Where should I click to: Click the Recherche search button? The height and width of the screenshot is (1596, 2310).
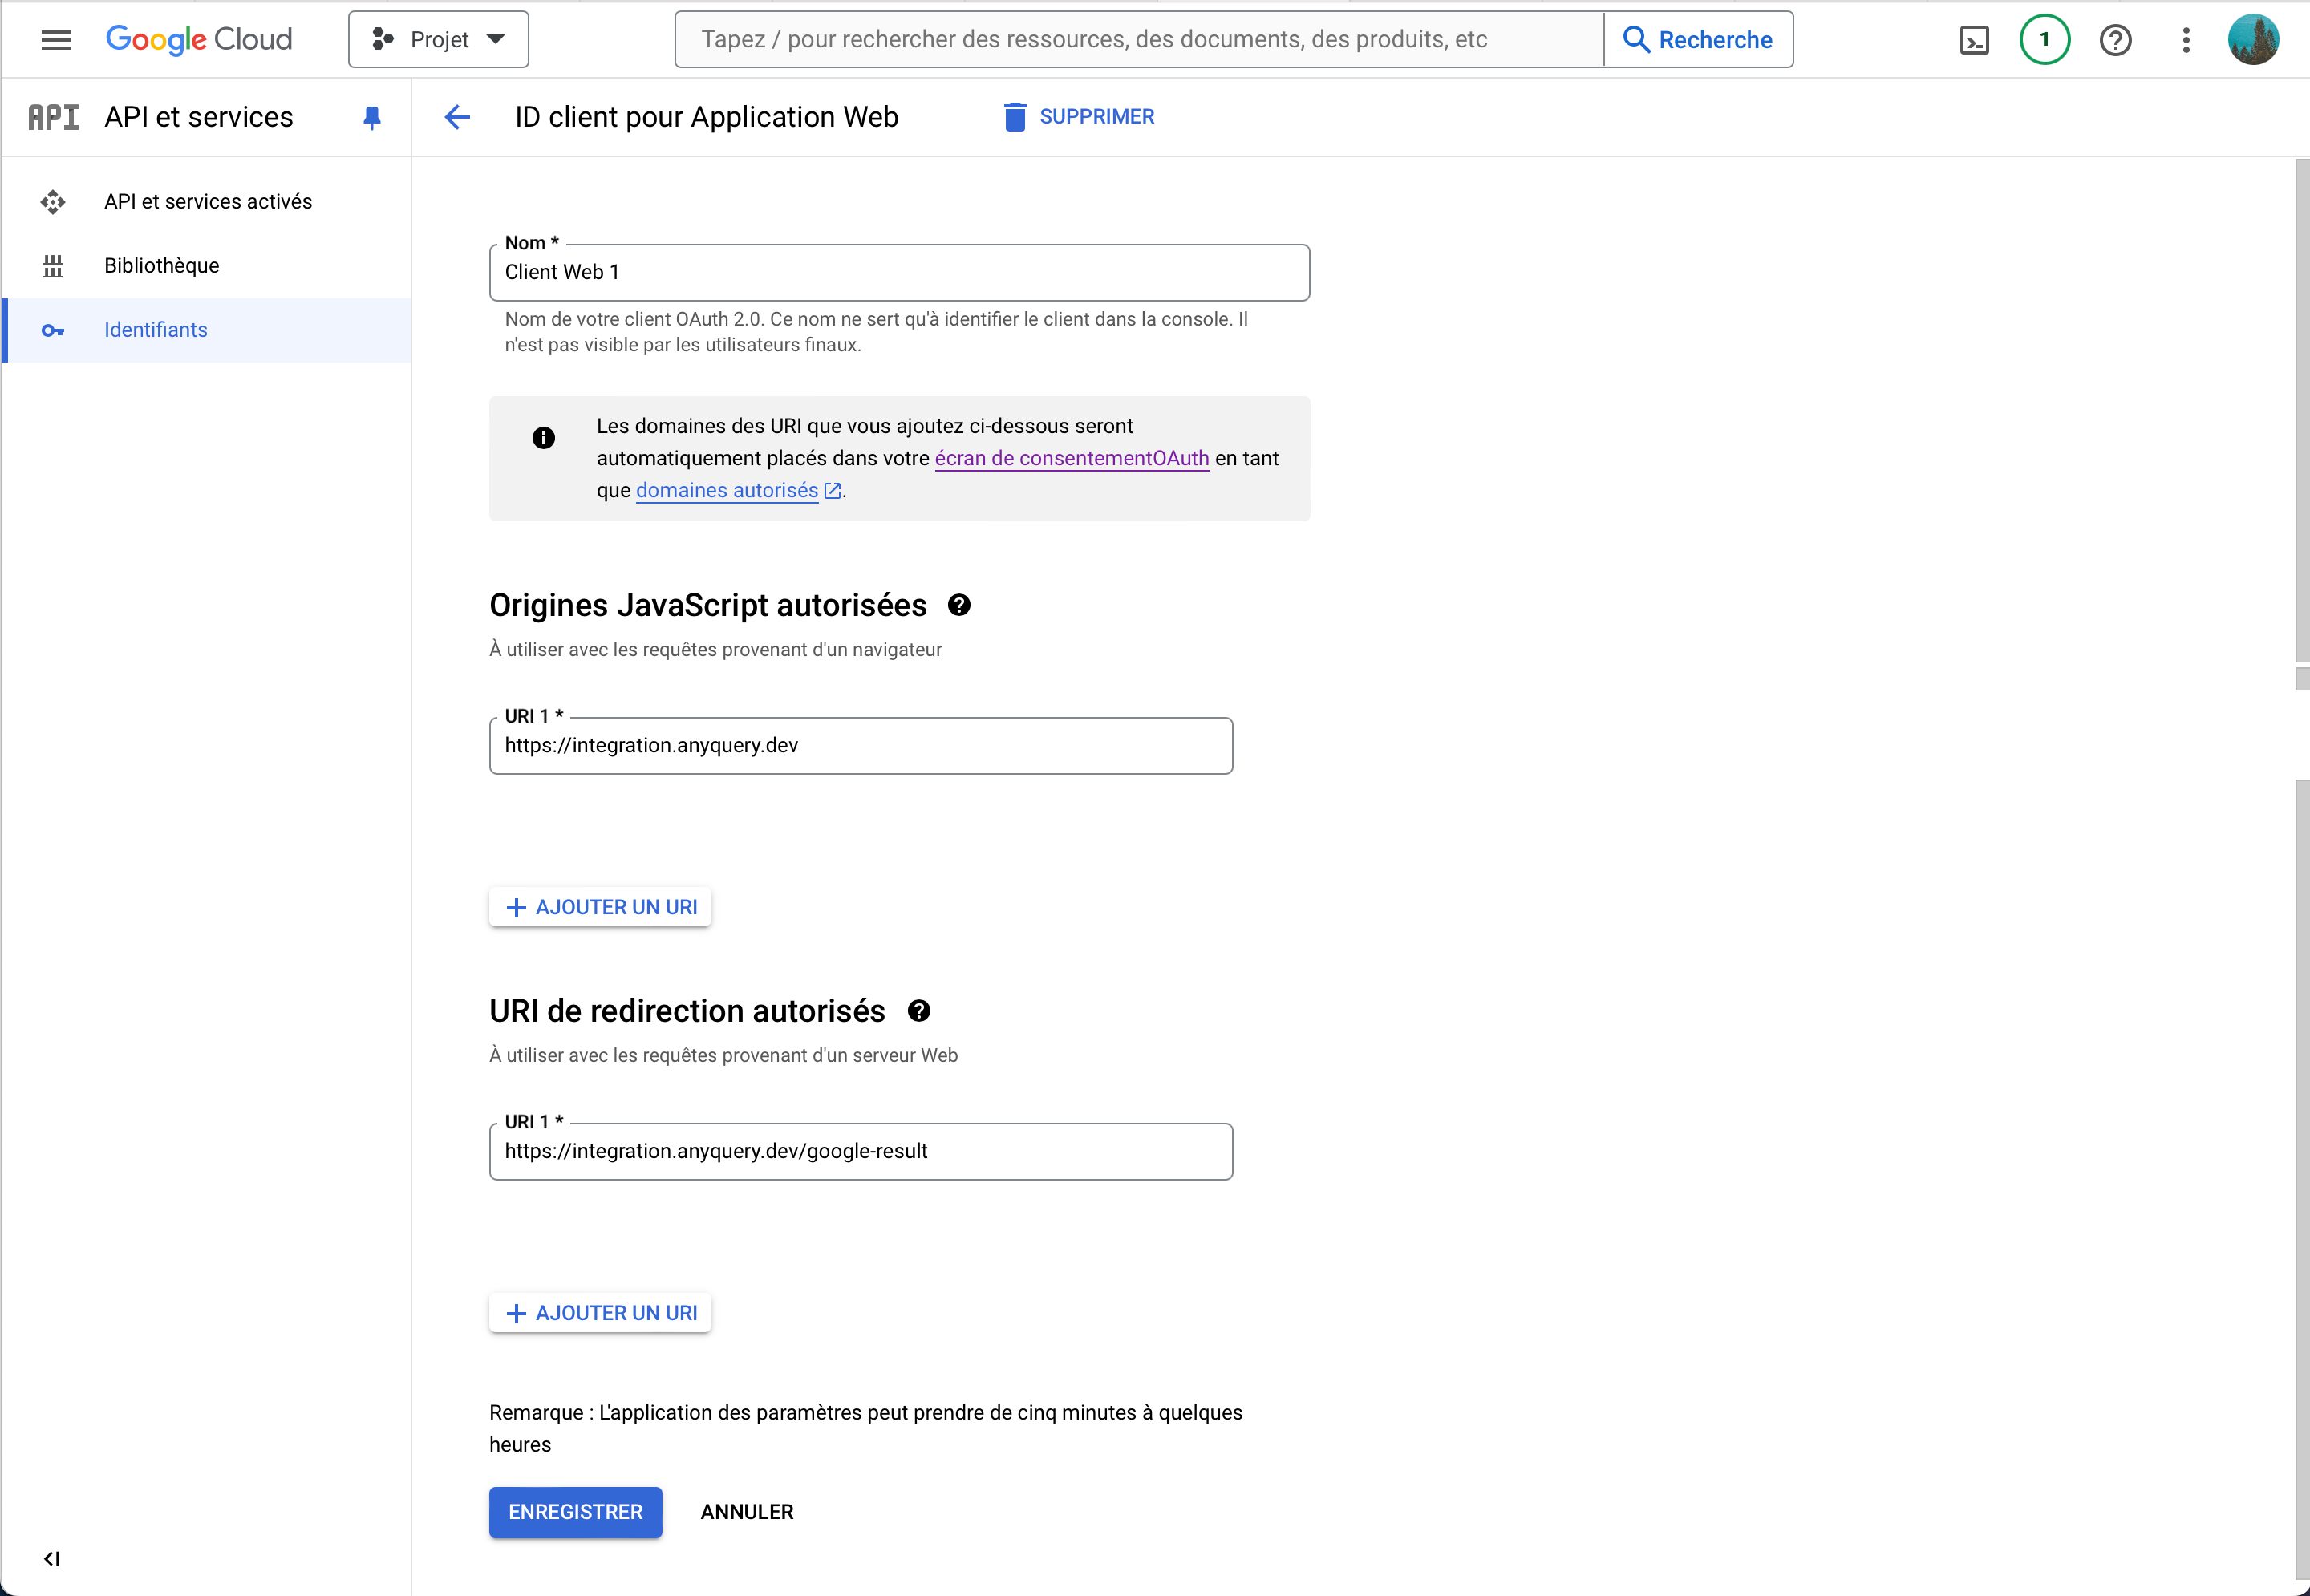[1698, 40]
